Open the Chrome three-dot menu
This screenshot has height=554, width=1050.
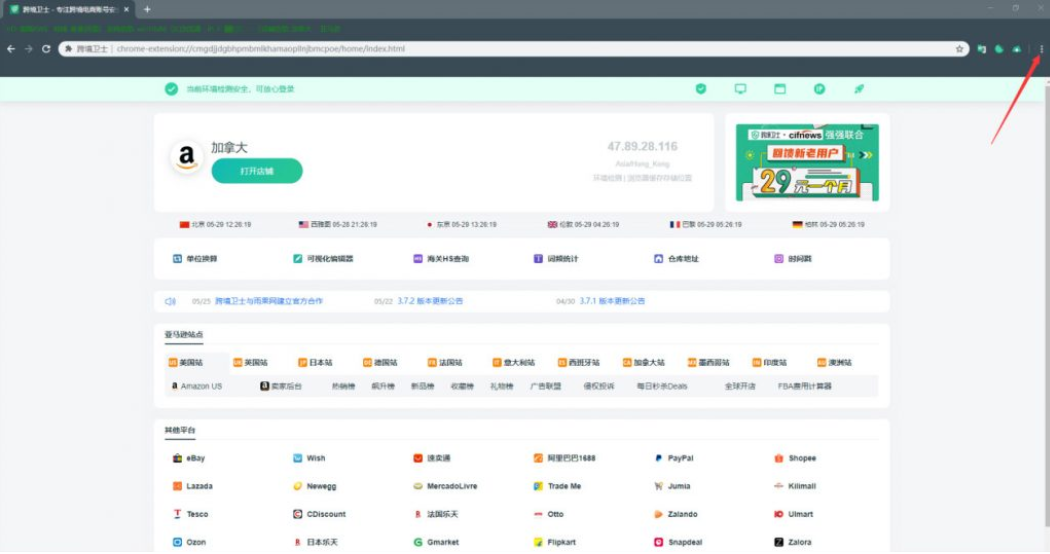click(x=1040, y=48)
